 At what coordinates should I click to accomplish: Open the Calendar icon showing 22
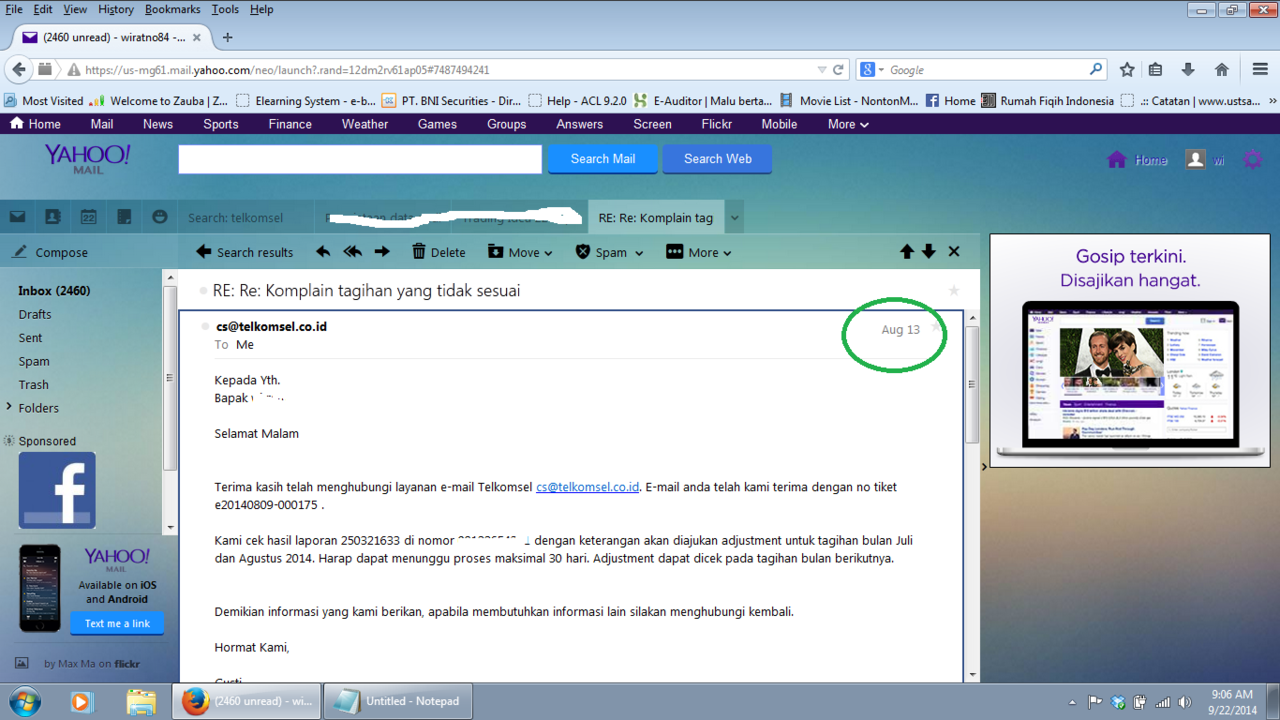coord(89,217)
